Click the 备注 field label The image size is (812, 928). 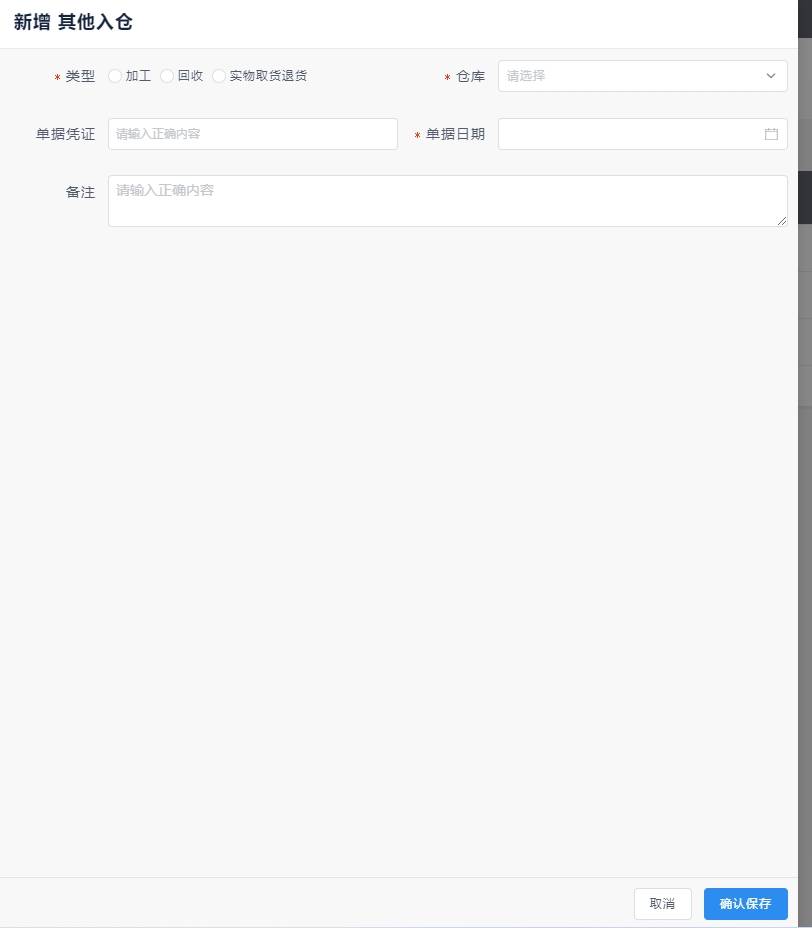[x=80, y=192]
